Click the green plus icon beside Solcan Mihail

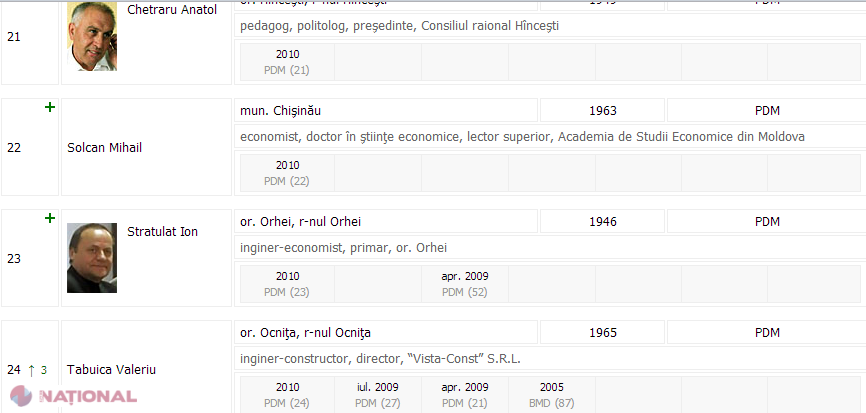click(x=50, y=107)
